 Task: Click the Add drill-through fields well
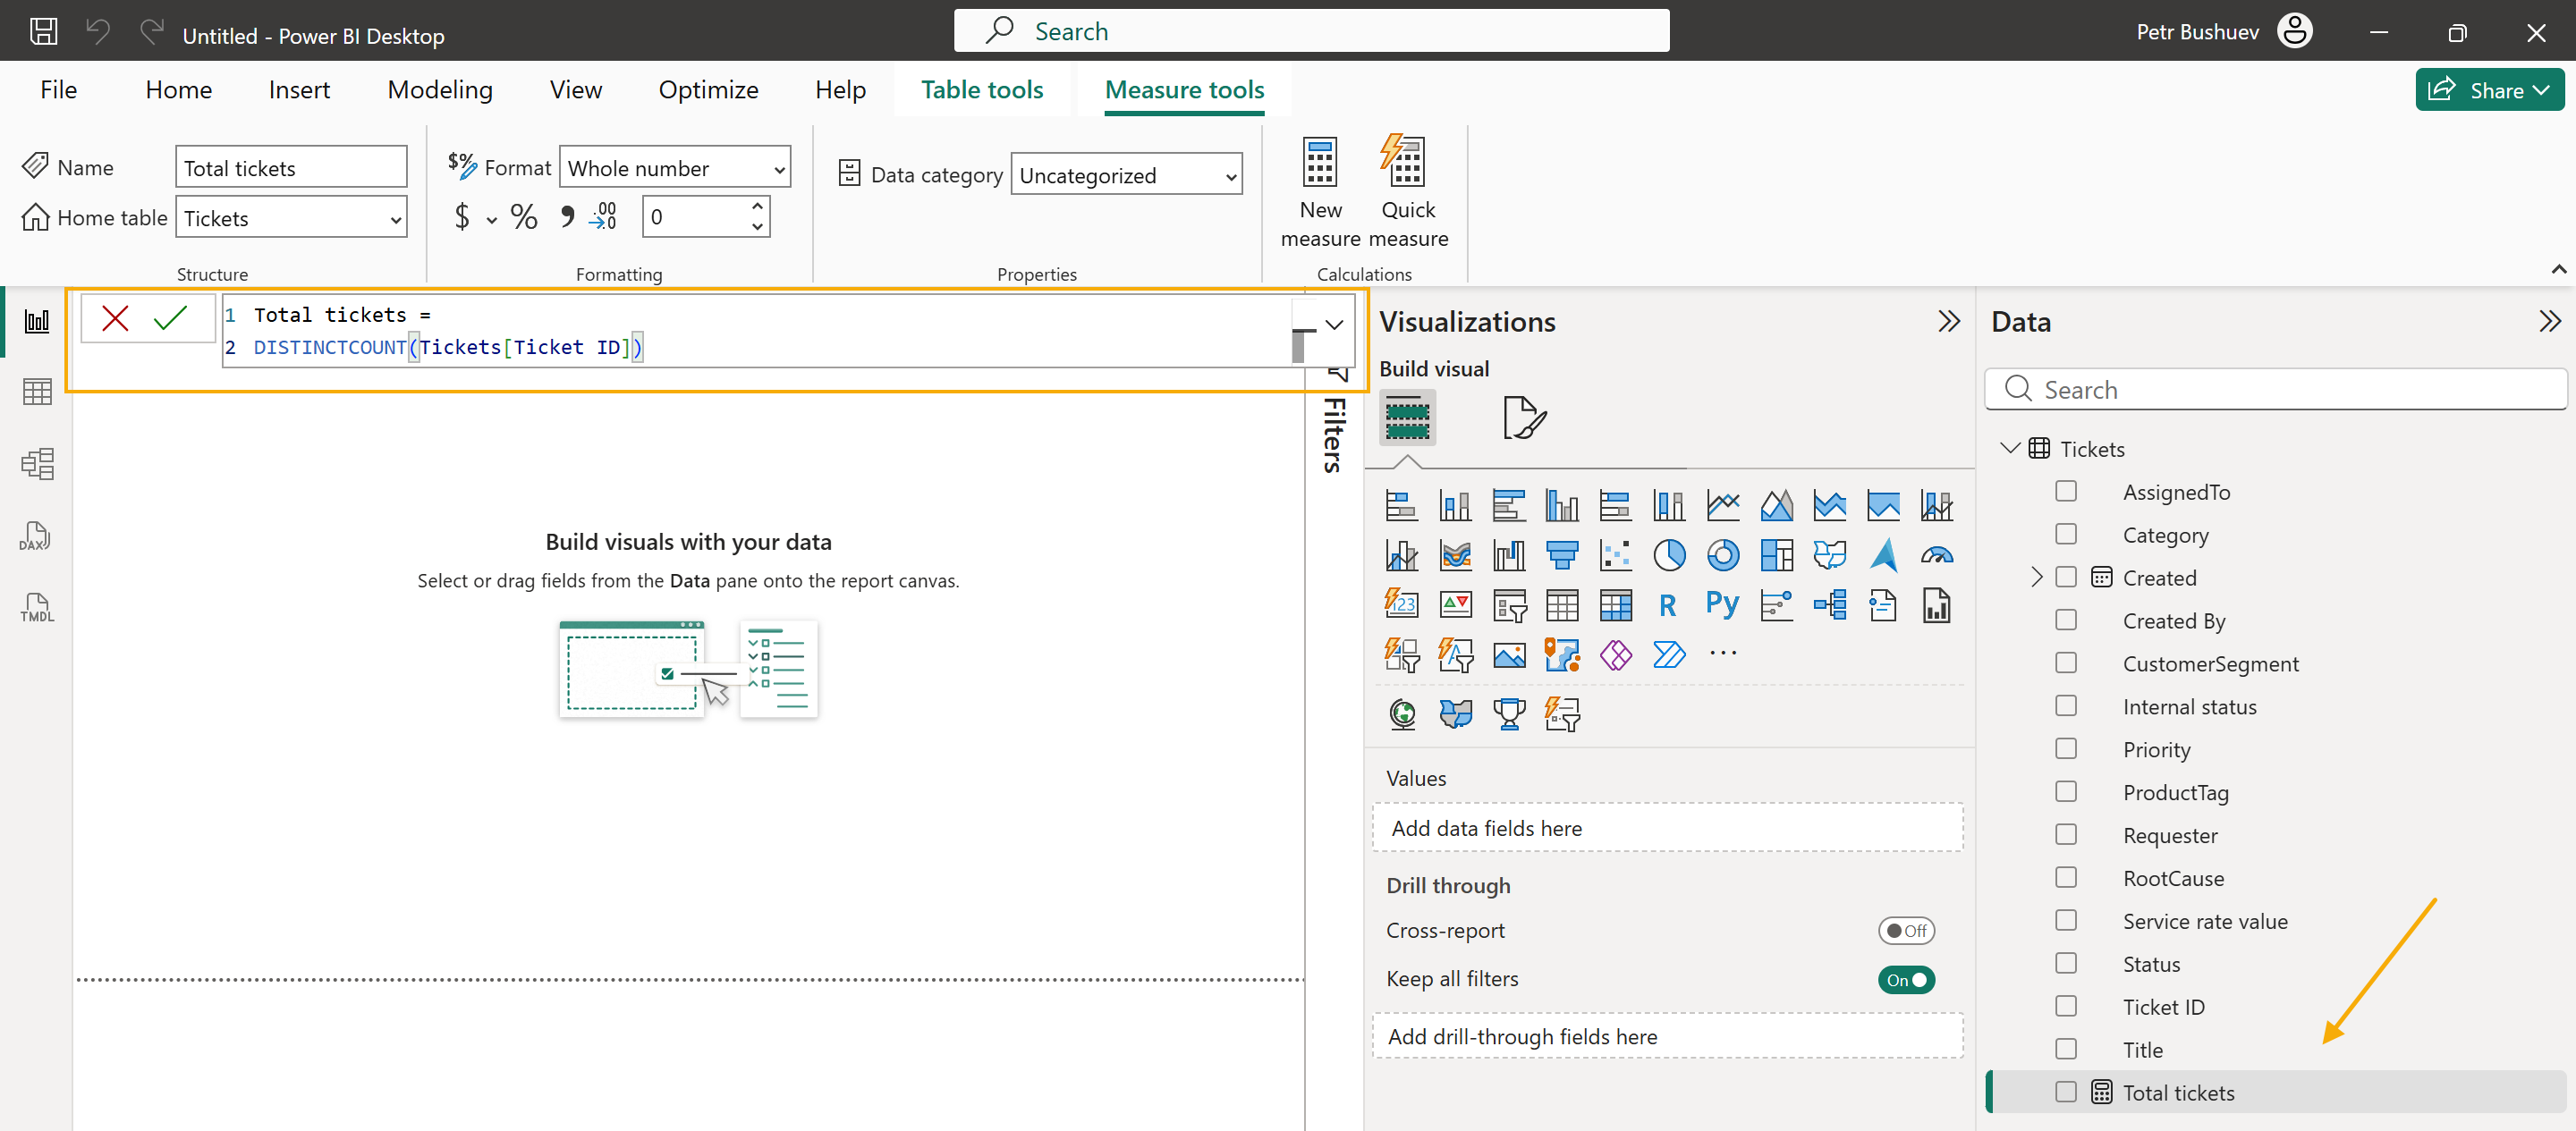(1667, 1035)
